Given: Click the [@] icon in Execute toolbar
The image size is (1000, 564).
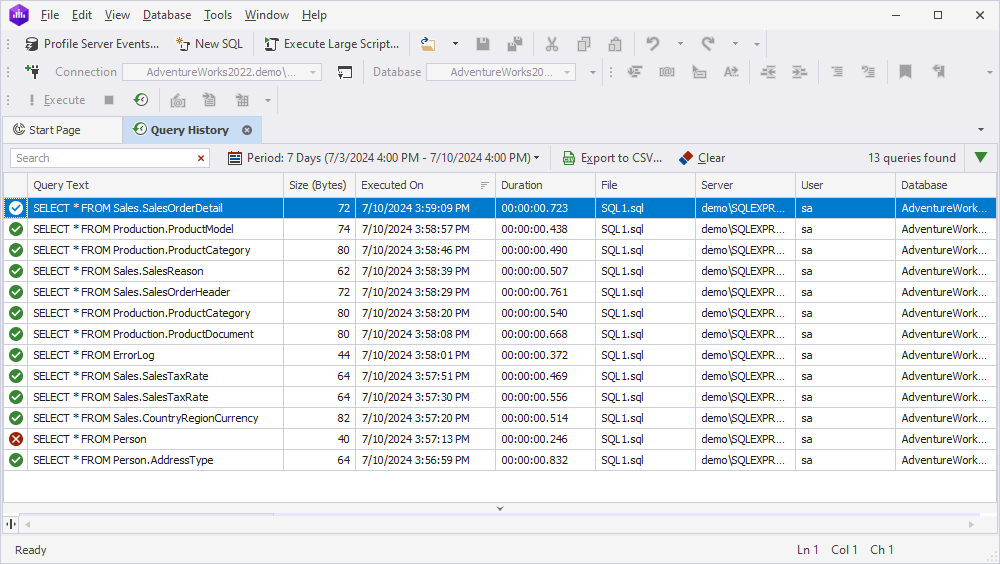Looking at the screenshot, I should (x=178, y=100).
